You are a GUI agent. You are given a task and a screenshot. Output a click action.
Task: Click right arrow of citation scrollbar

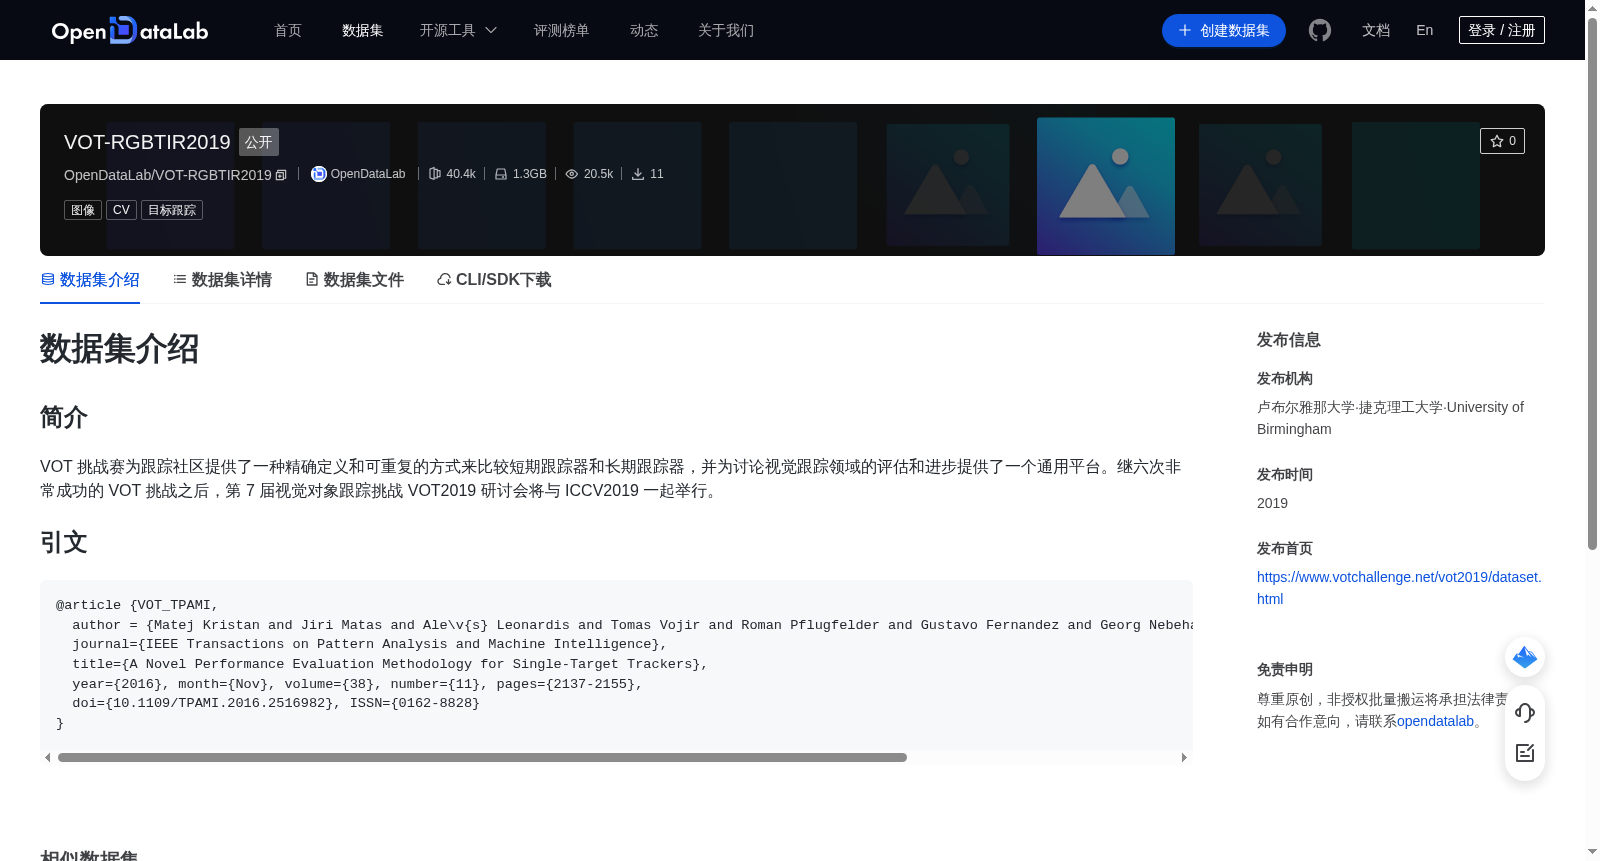pos(1184,757)
